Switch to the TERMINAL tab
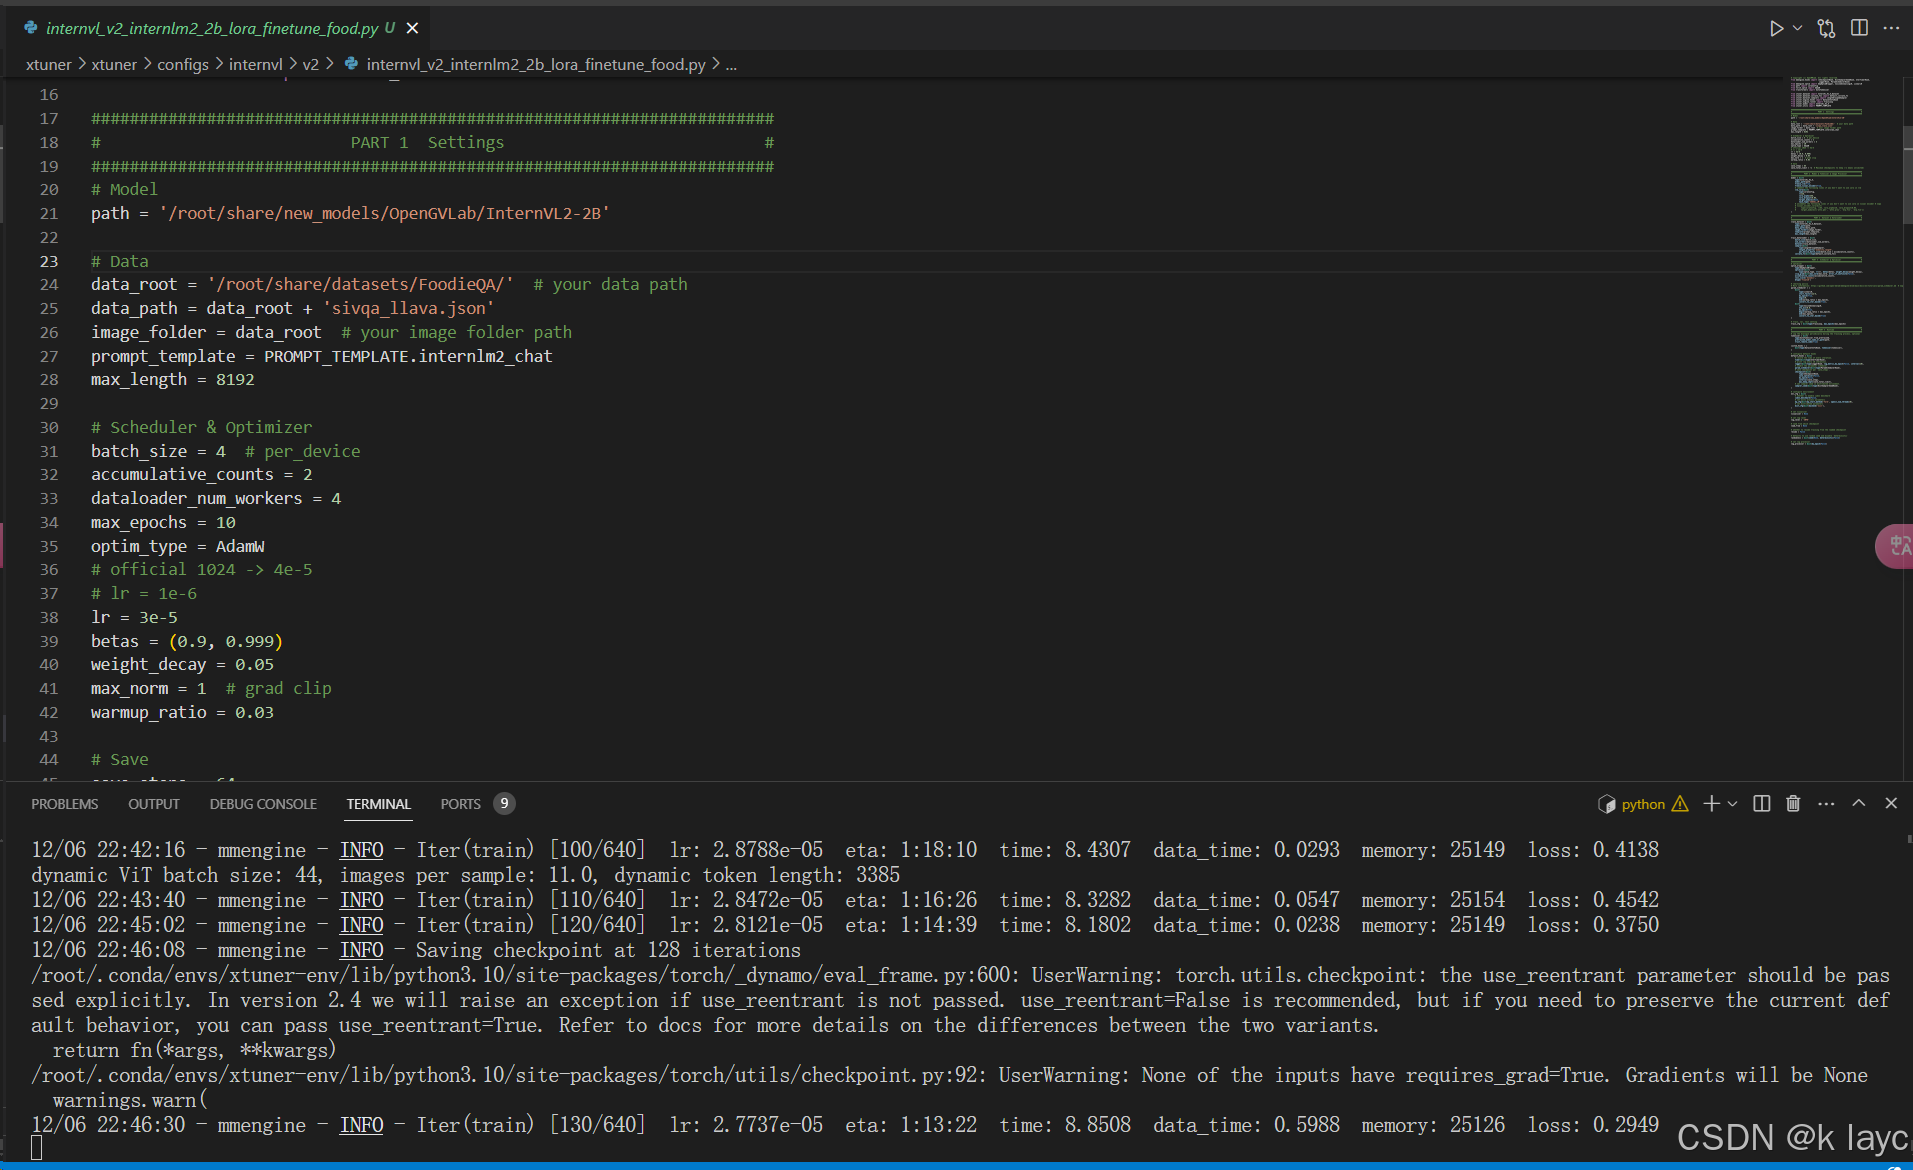The image size is (1913, 1170). tap(378, 804)
